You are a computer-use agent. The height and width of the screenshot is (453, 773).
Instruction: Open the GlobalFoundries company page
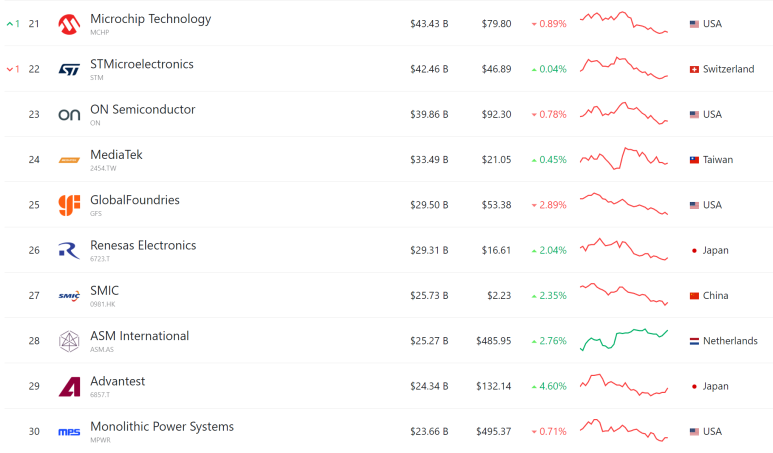pos(135,200)
